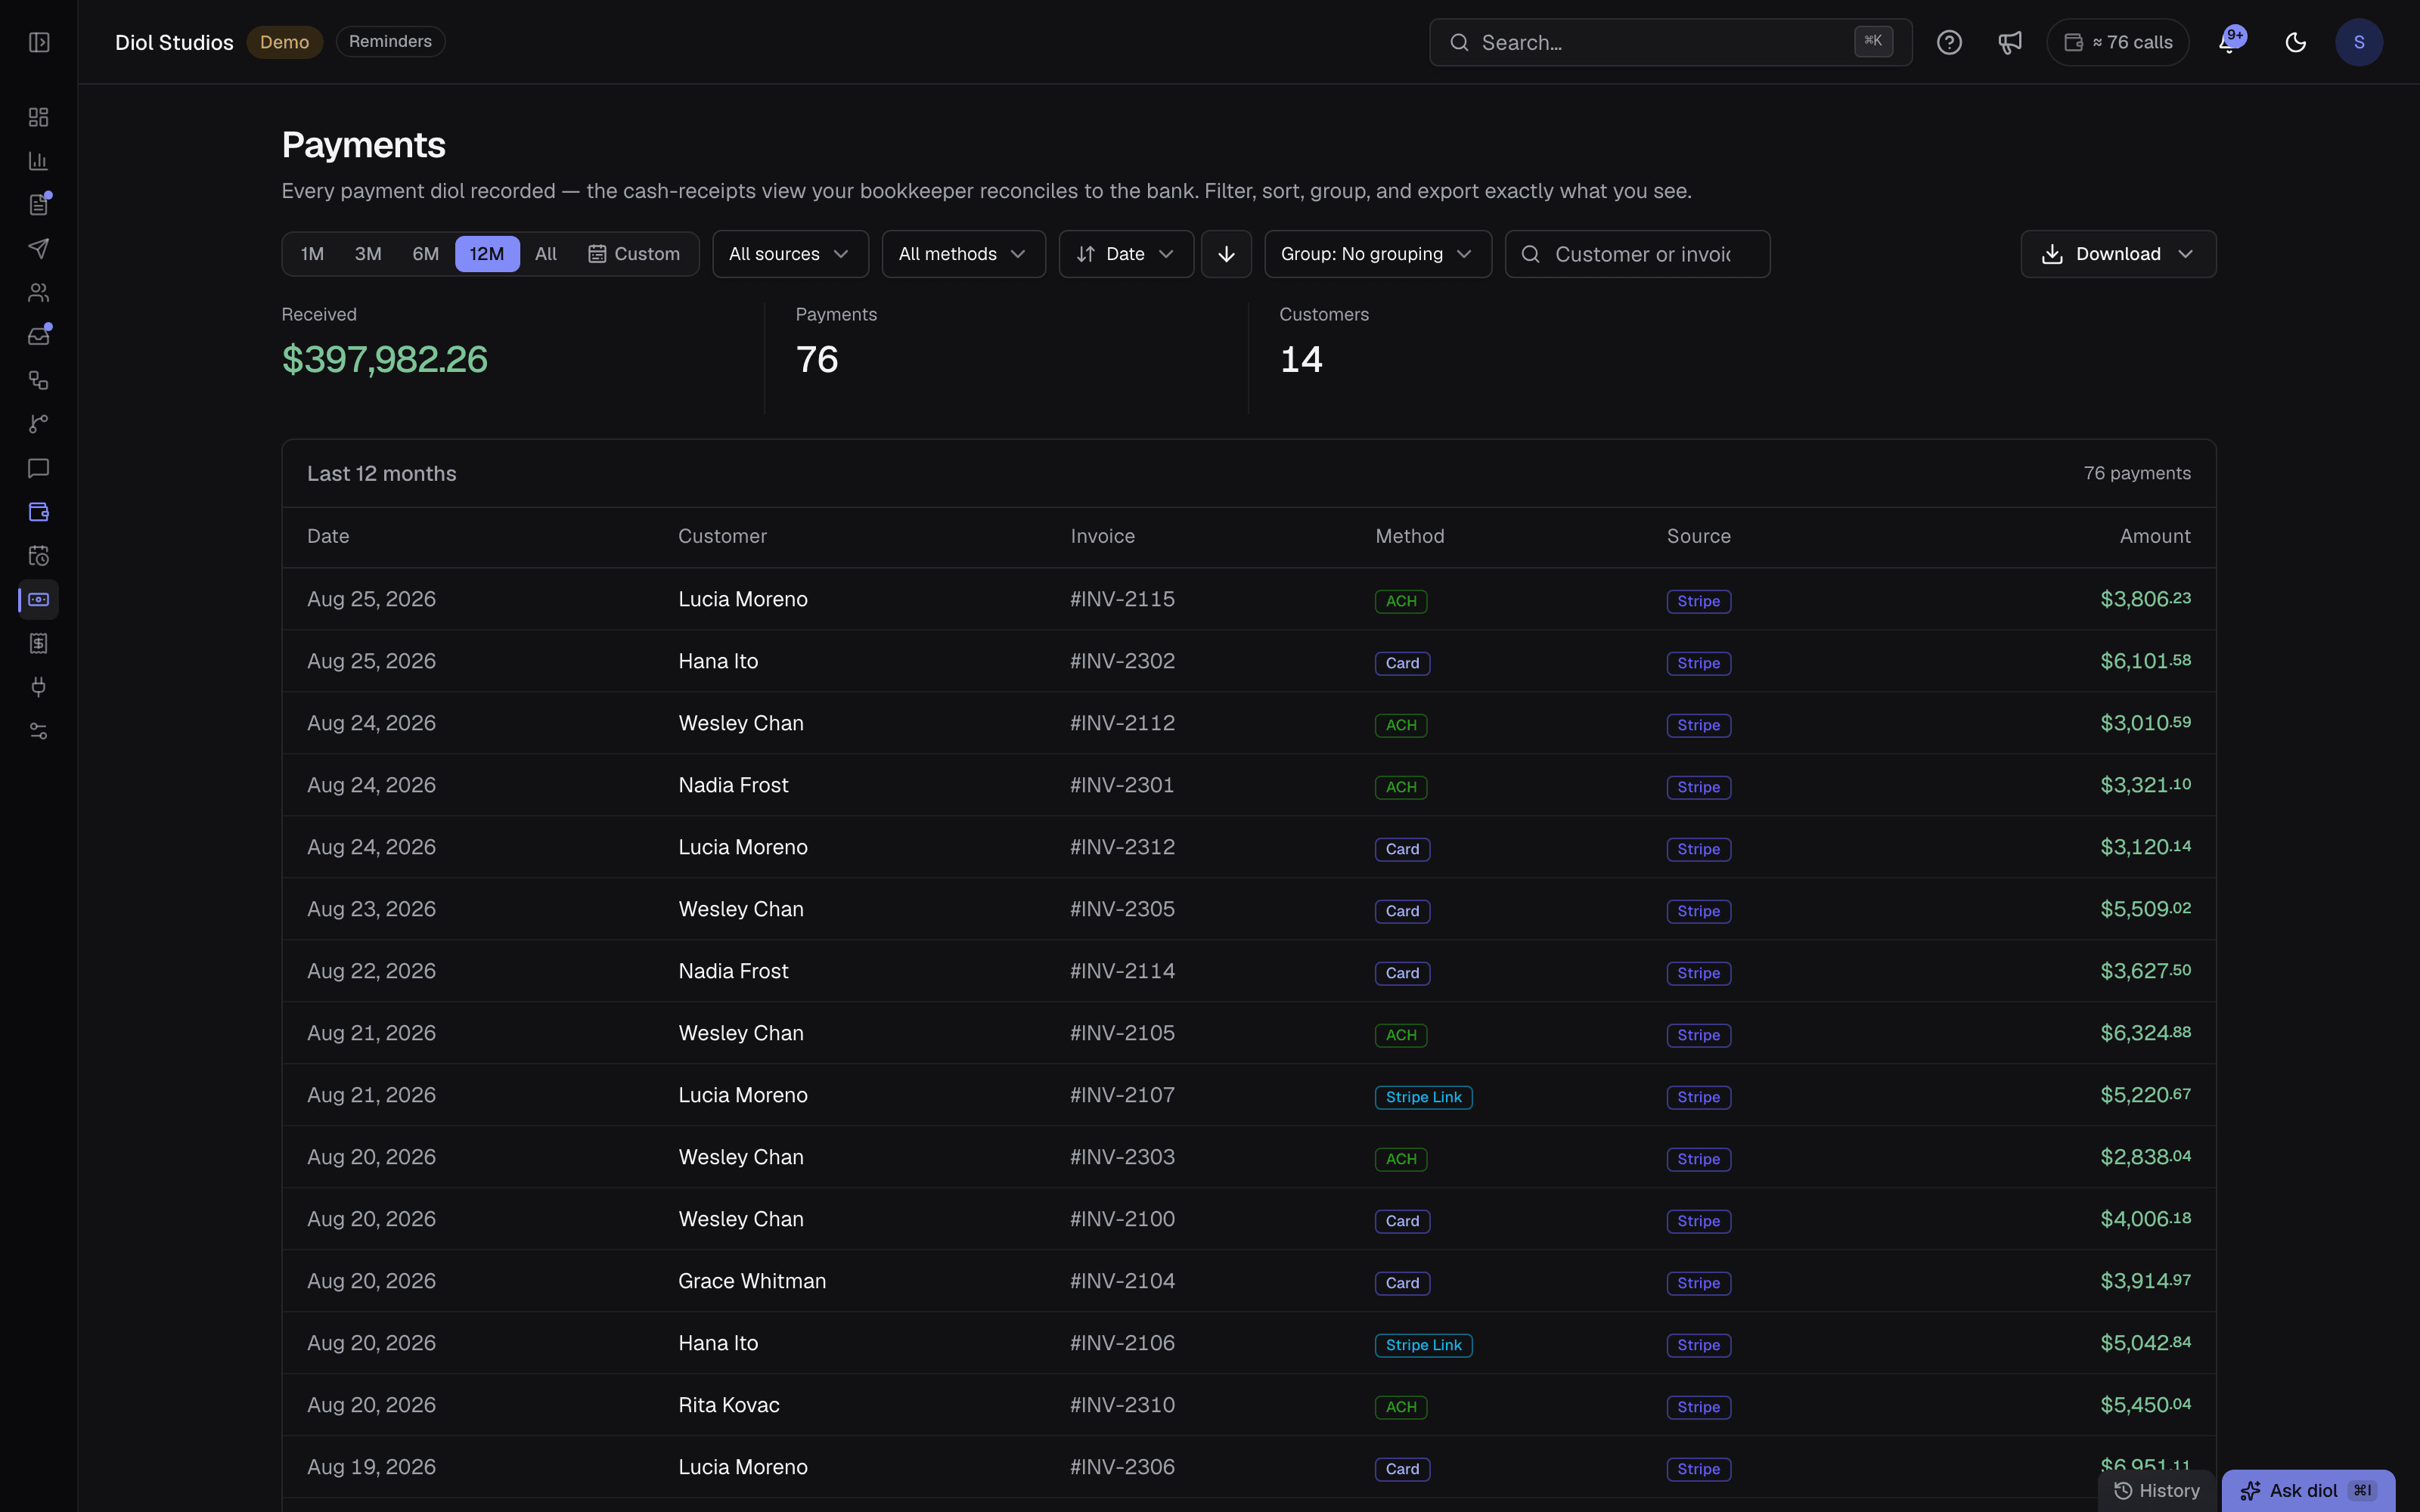Screen dimensions: 2420x1512
Task: Click the $5,042.84 amount
Action: pos(2145,1343)
